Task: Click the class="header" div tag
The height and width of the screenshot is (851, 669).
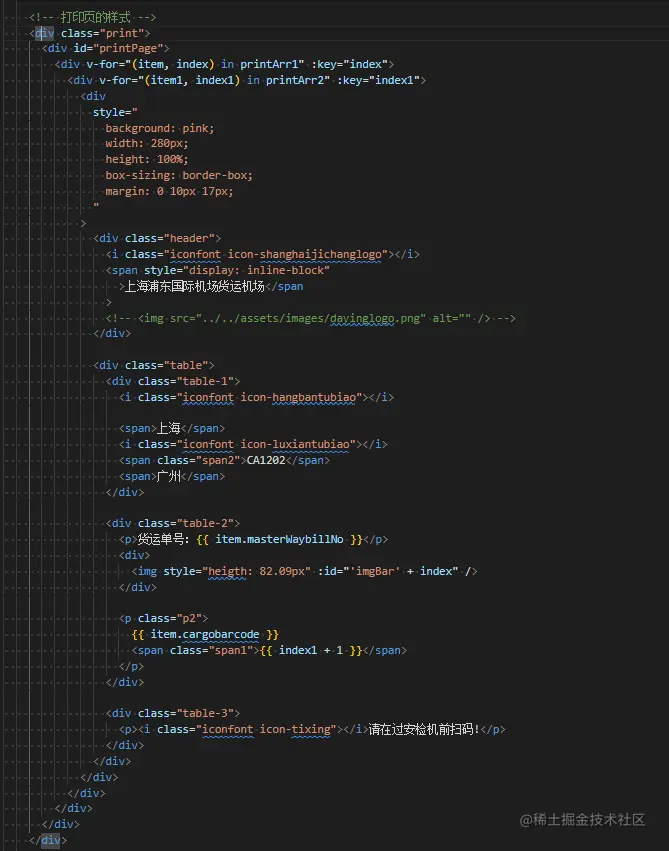Action: (x=157, y=238)
